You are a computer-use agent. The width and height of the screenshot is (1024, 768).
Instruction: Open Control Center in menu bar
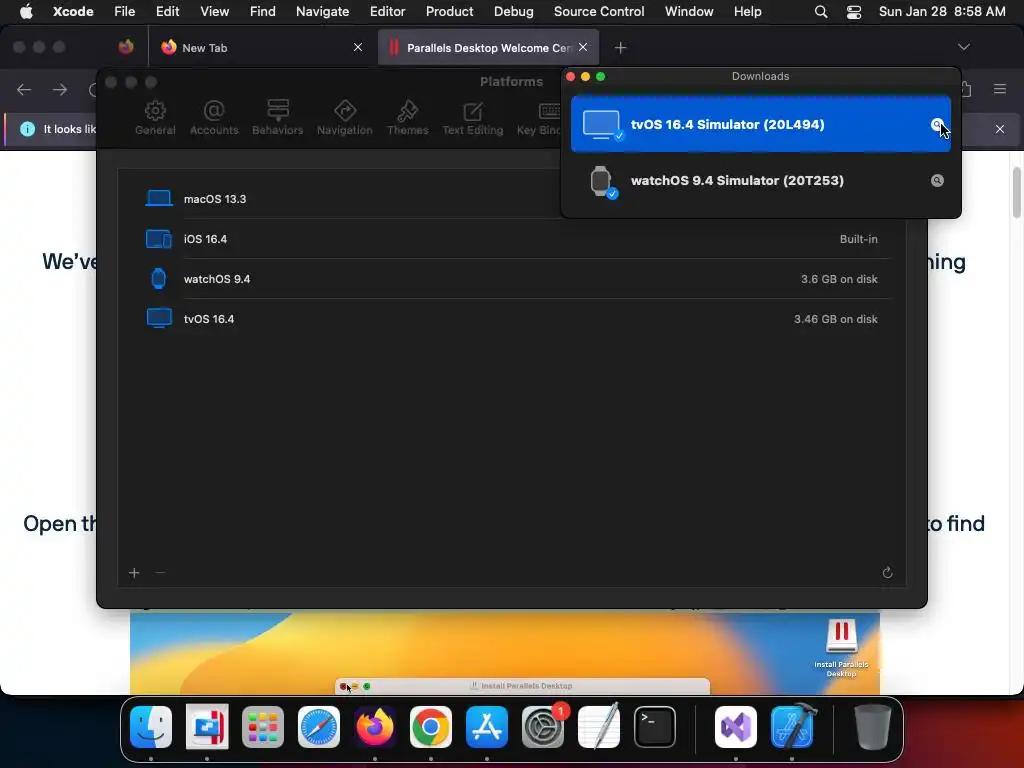pyautogui.click(x=854, y=12)
